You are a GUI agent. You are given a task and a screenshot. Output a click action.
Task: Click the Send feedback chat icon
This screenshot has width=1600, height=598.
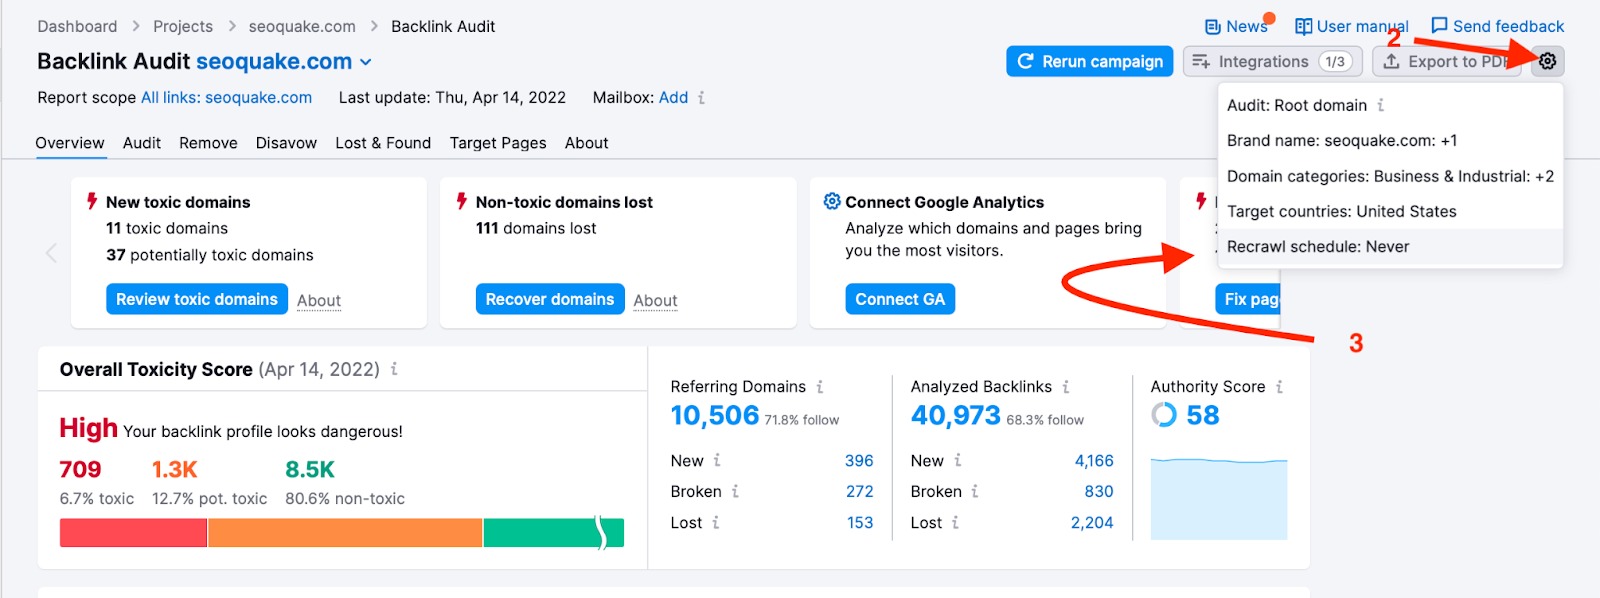click(1439, 26)
